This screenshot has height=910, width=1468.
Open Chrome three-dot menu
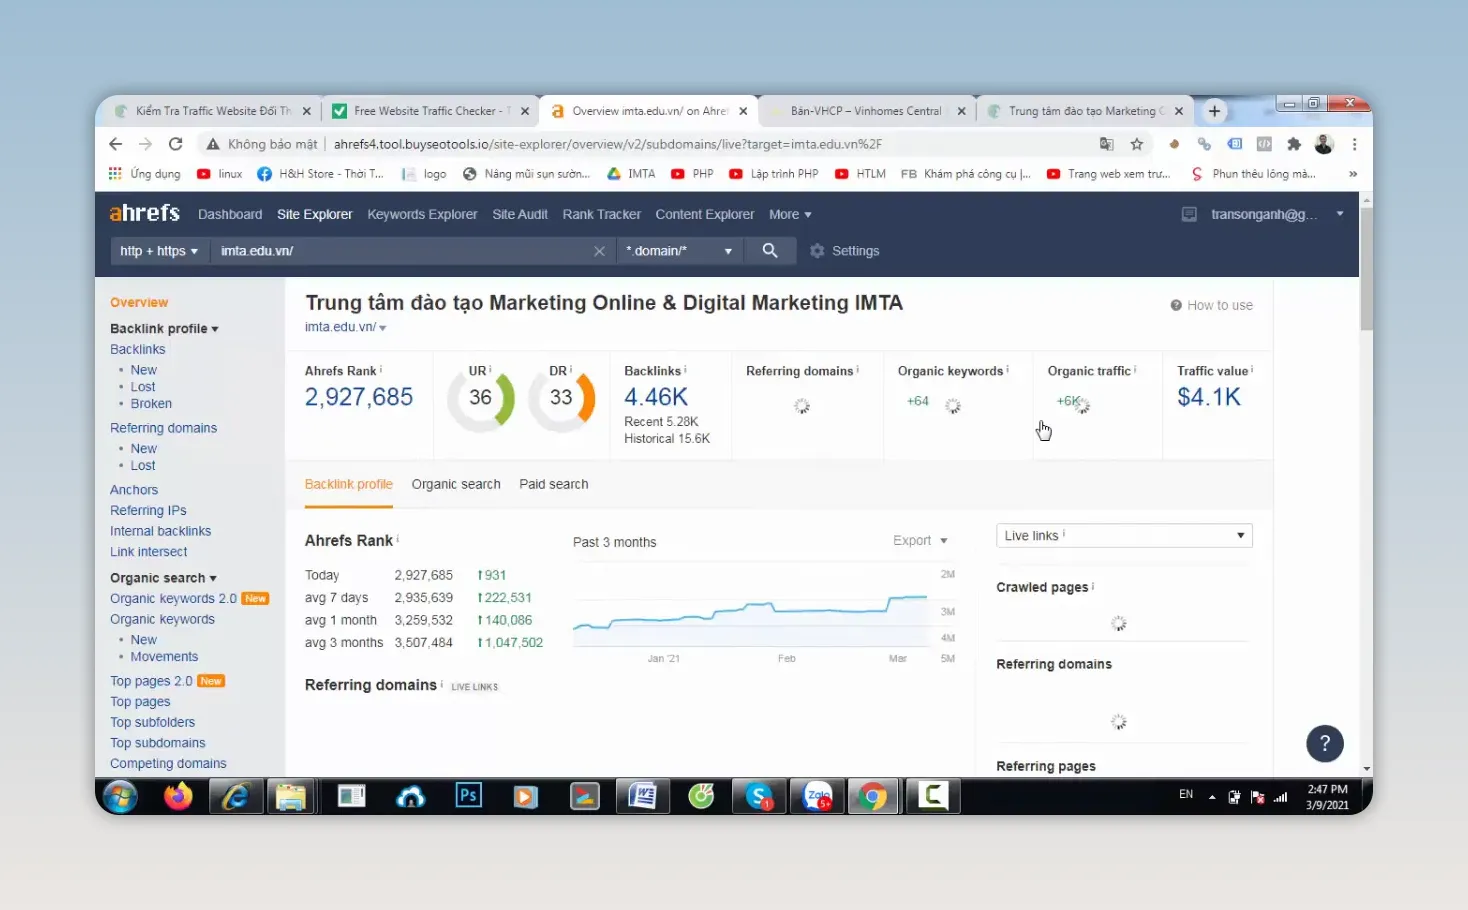[x=1354, y=144]
